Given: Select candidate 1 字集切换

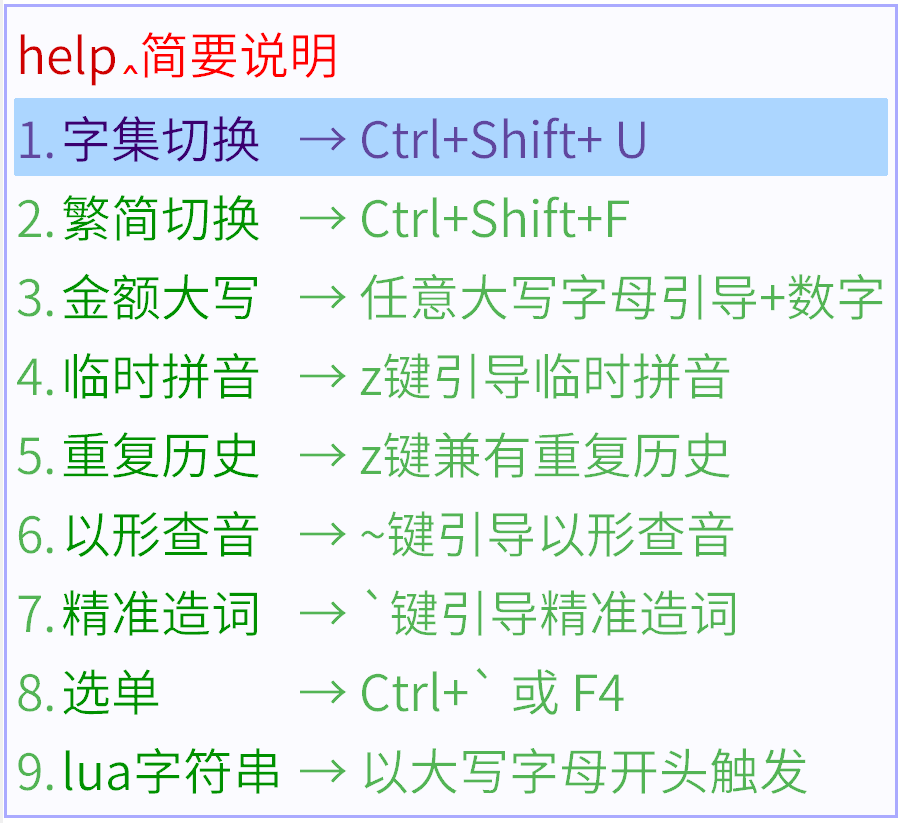Looking at the screenshot, I should (160, 139).
